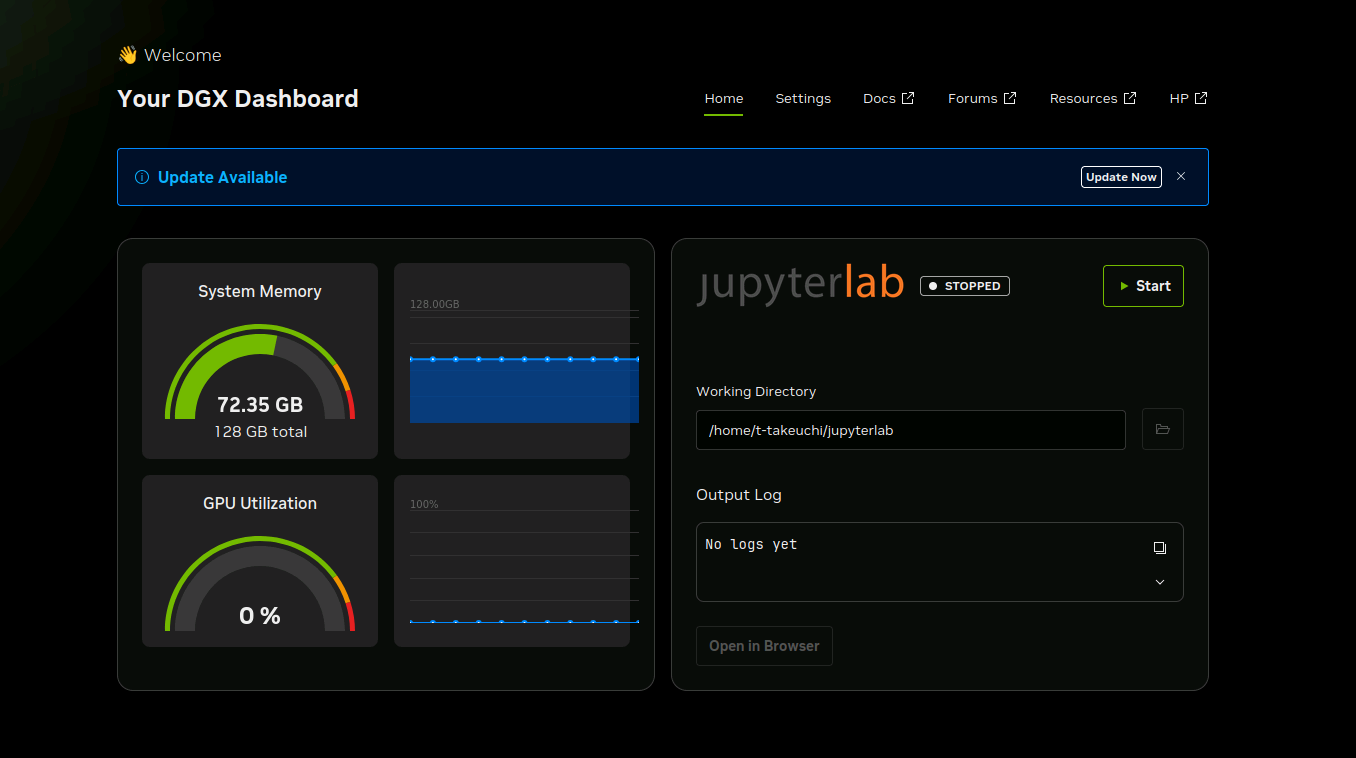
Task: Dismiss the Update Available banner with X
Action: pyautogui.click(x=1181, y=177)
